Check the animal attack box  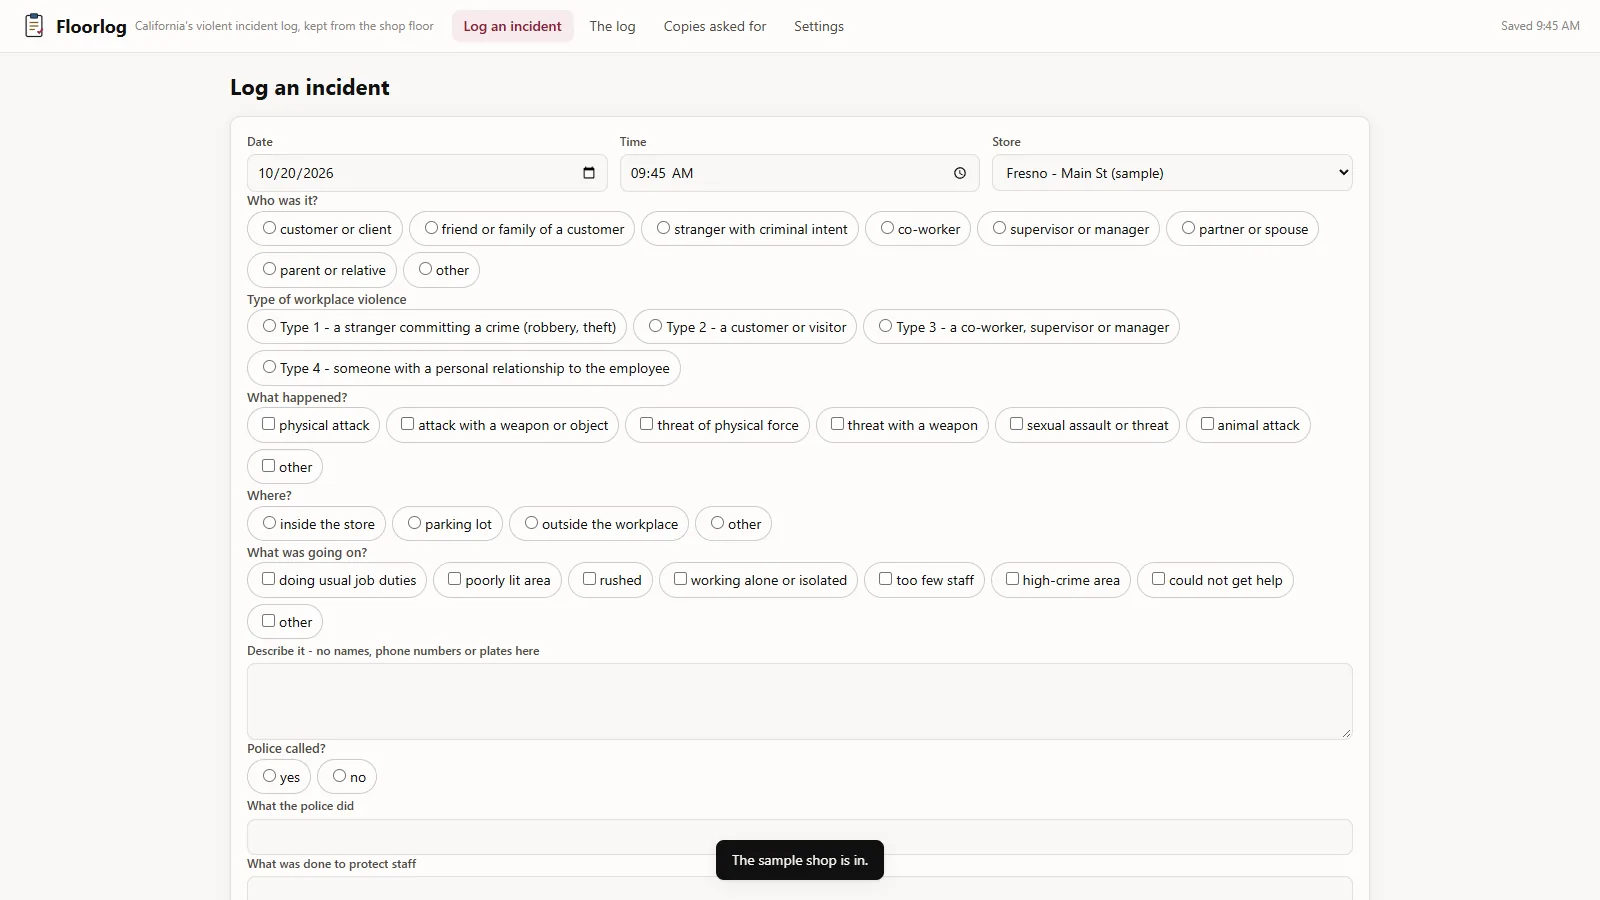(x=1248, y=425)
